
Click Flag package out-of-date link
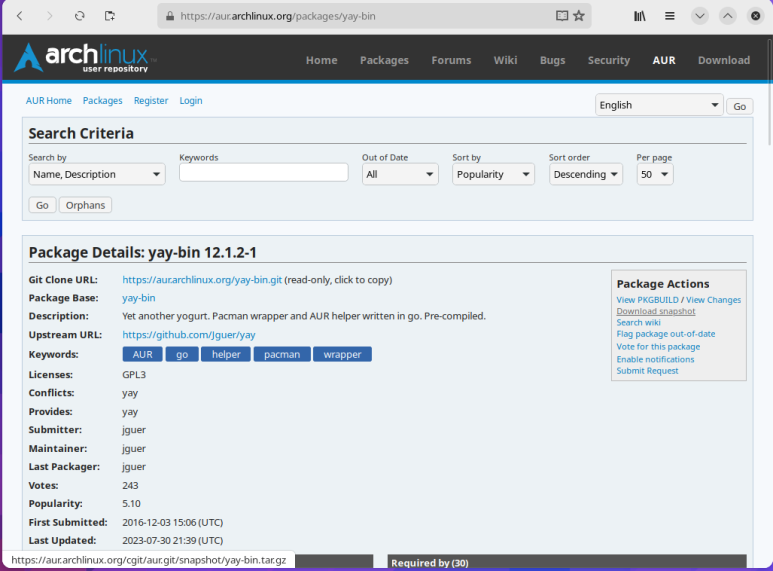(666, 334)
